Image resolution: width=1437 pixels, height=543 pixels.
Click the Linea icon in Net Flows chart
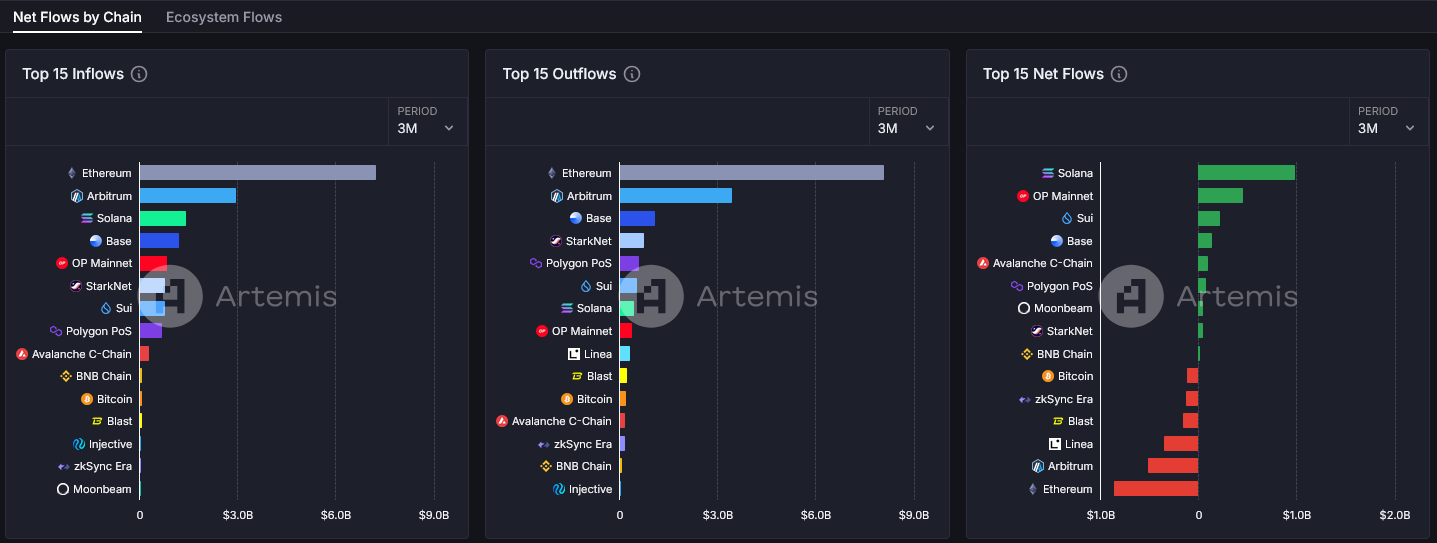pyautogui.click(x=1055, y=444)
